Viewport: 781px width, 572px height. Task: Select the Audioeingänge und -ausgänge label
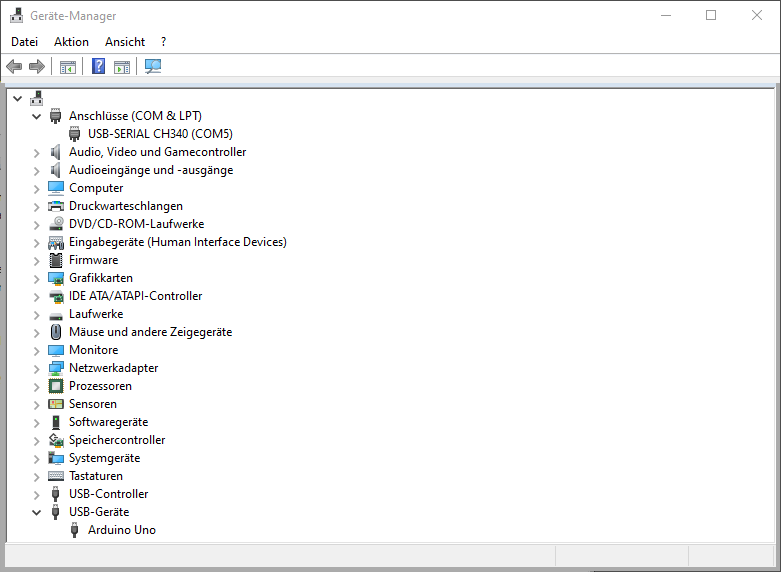tap(151, 170)
